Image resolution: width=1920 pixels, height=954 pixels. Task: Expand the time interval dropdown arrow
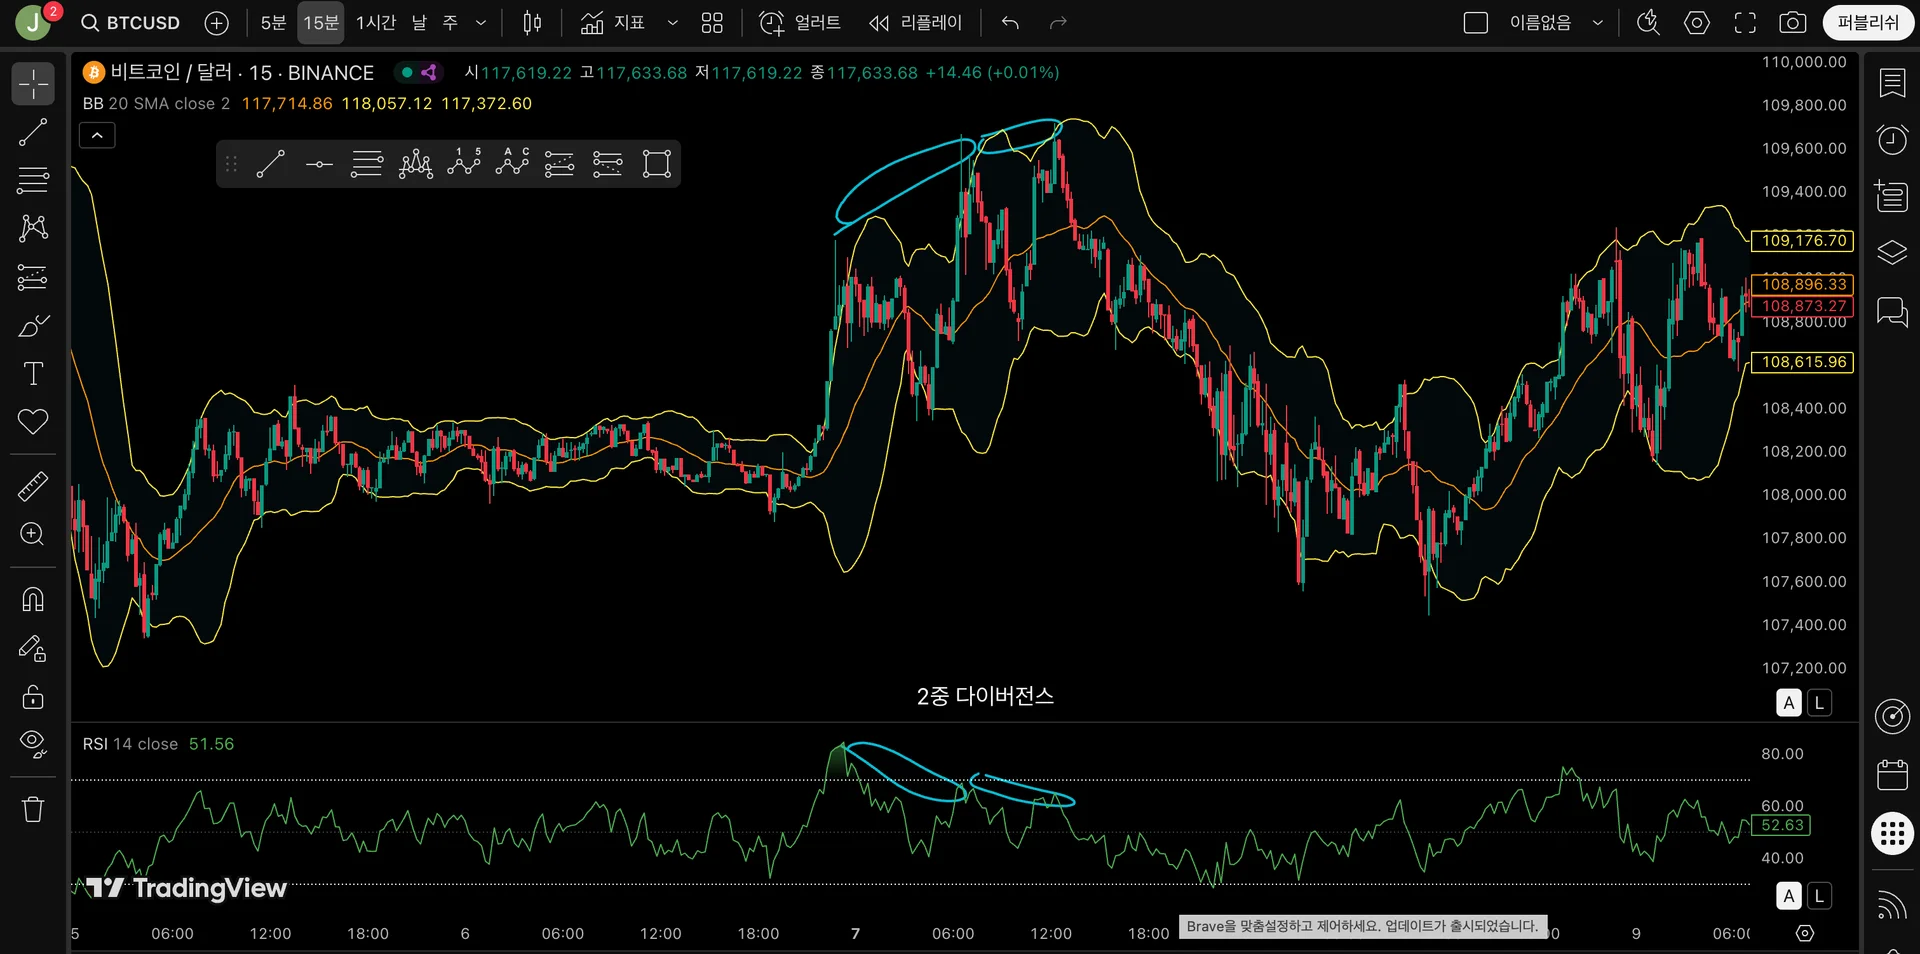click(x=481, y=23)
